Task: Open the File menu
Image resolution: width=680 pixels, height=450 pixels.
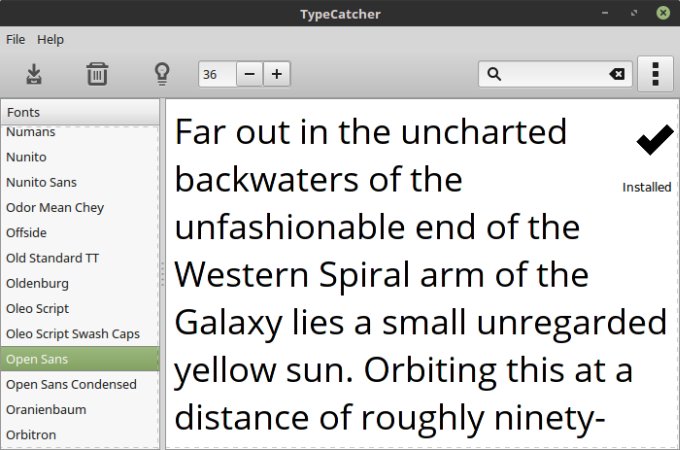Action: point(16,39)
